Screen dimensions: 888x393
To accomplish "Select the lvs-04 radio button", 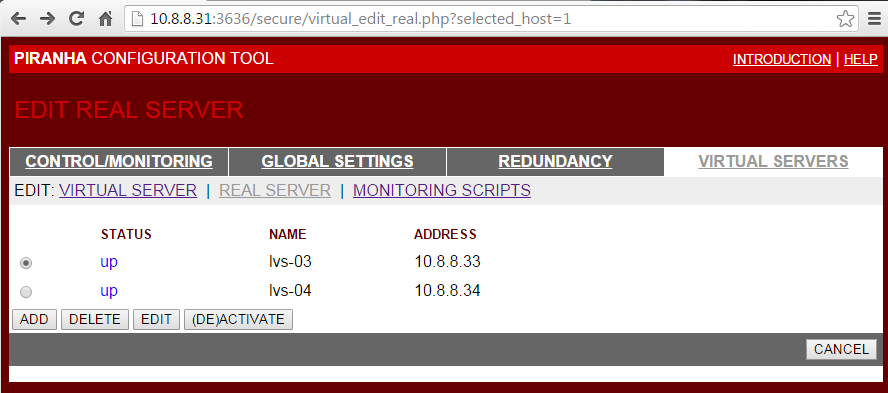I will tap(26, 292).
